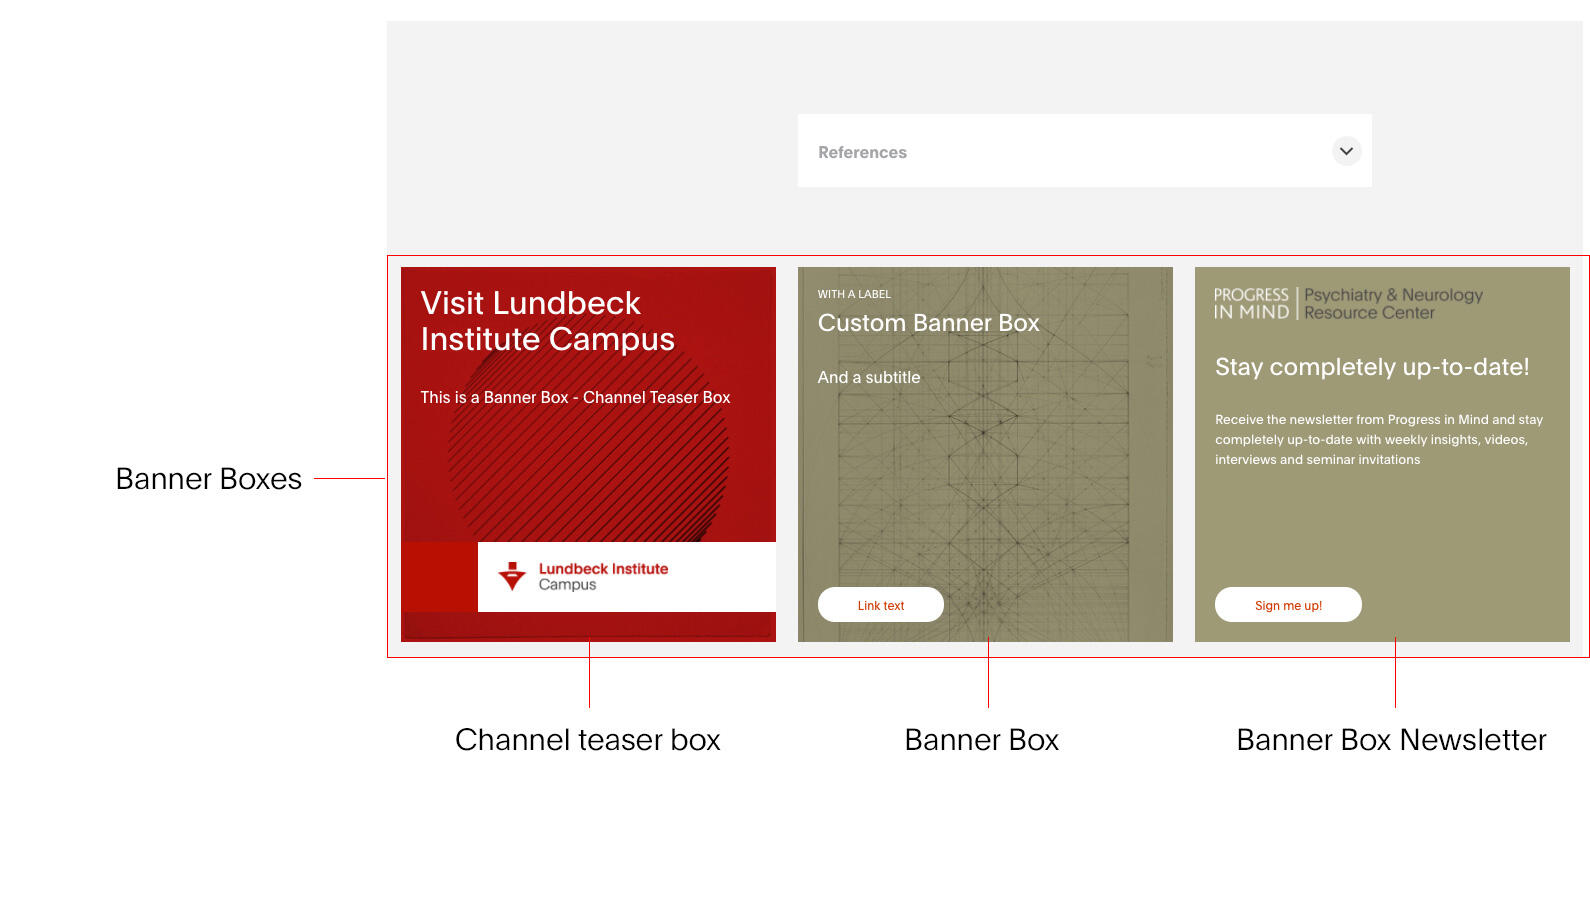Open the Lundbeck Institute Campus logo text

tap(602, 576)
